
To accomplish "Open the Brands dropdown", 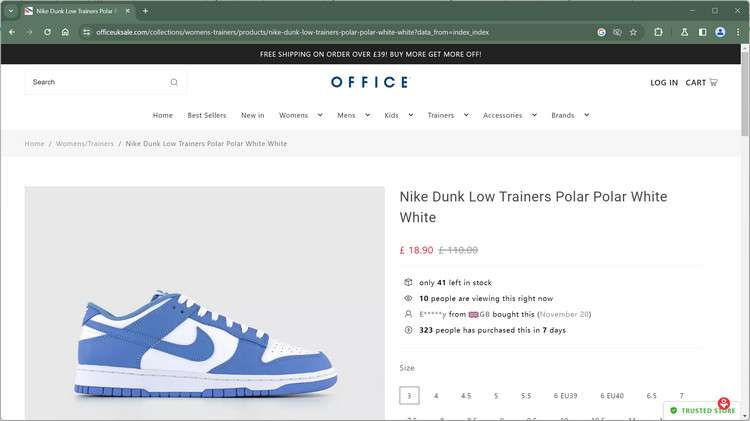I will click(x=586, y=115).
